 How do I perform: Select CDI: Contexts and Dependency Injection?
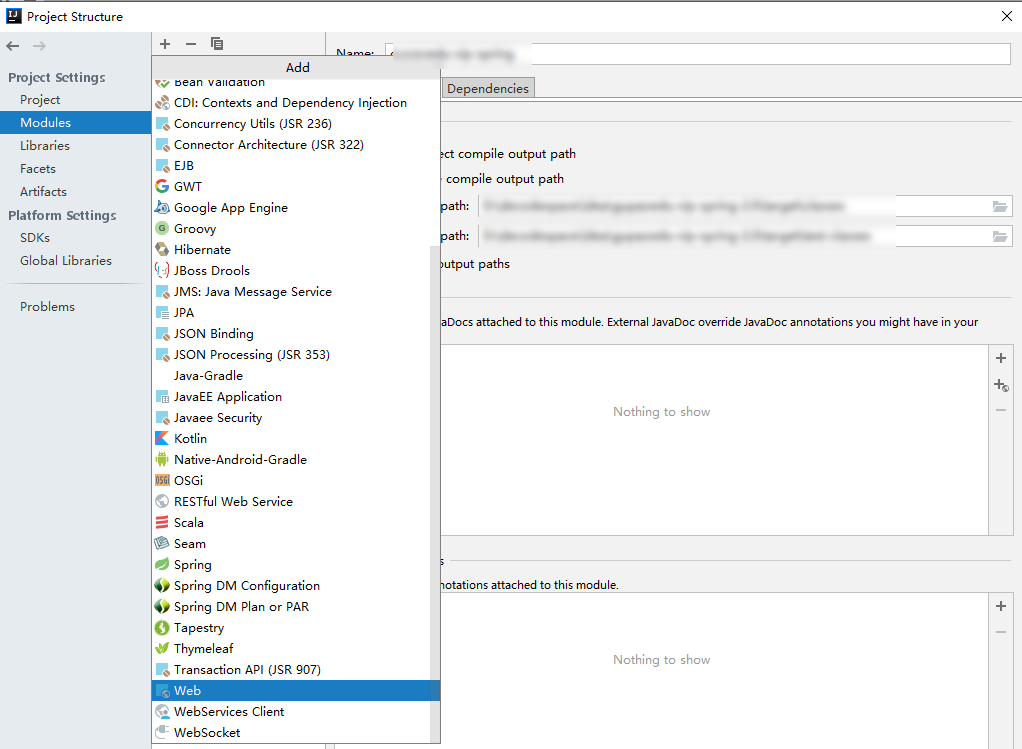[x=296, y=102]
